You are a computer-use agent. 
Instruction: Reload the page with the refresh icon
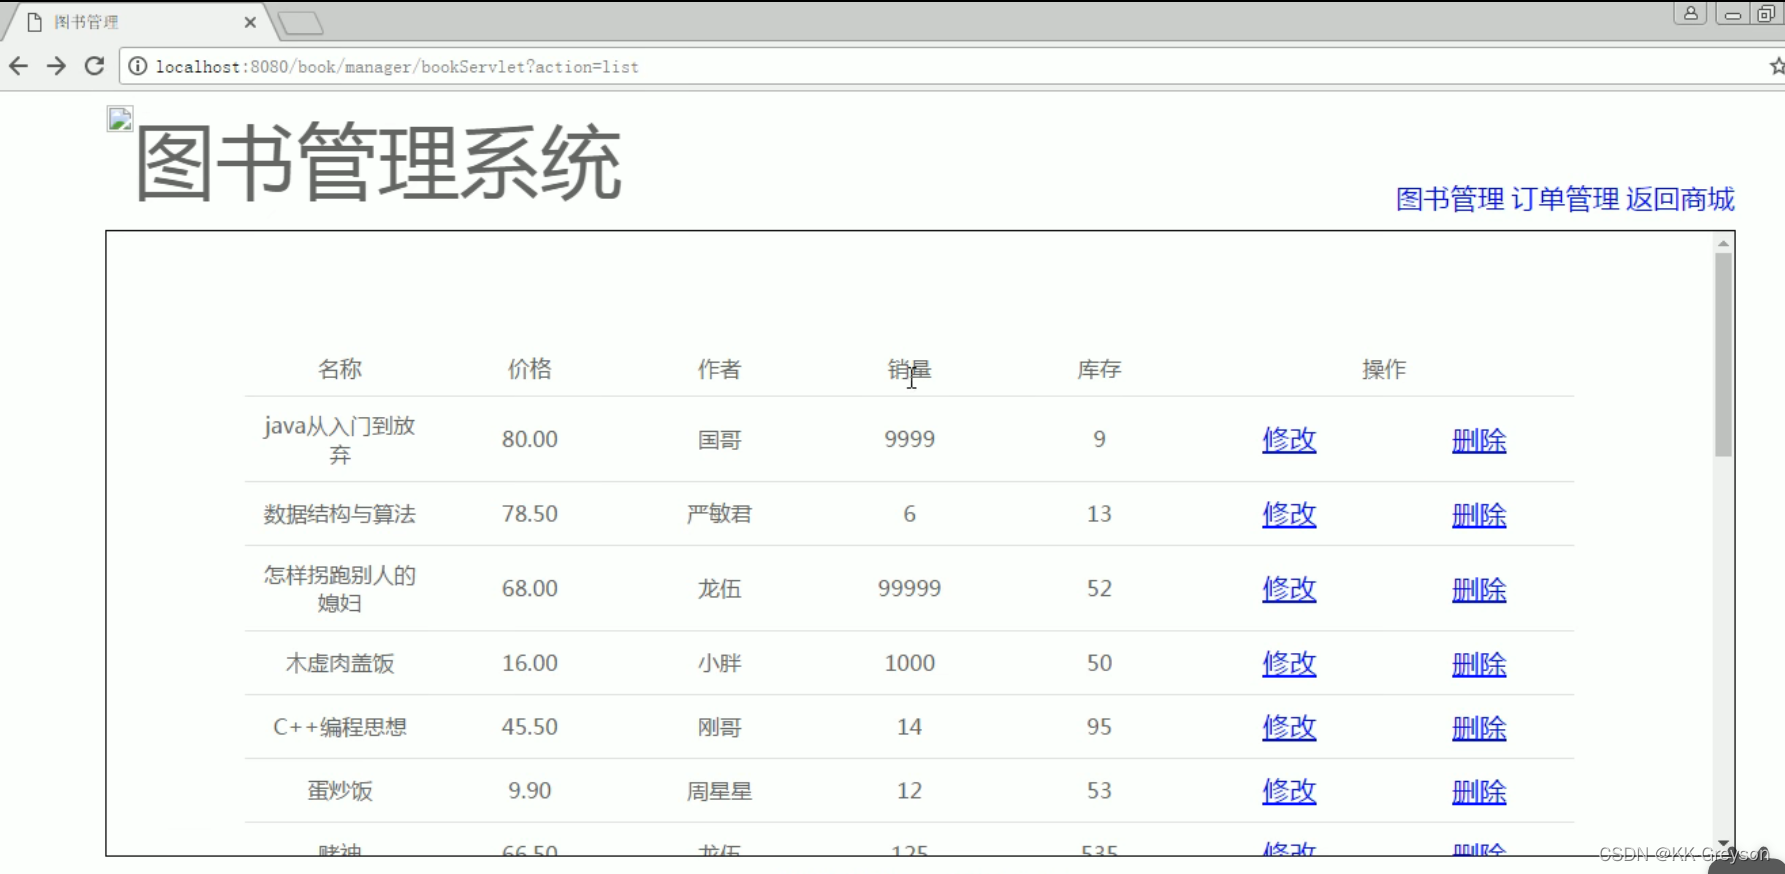pos(94,66)
